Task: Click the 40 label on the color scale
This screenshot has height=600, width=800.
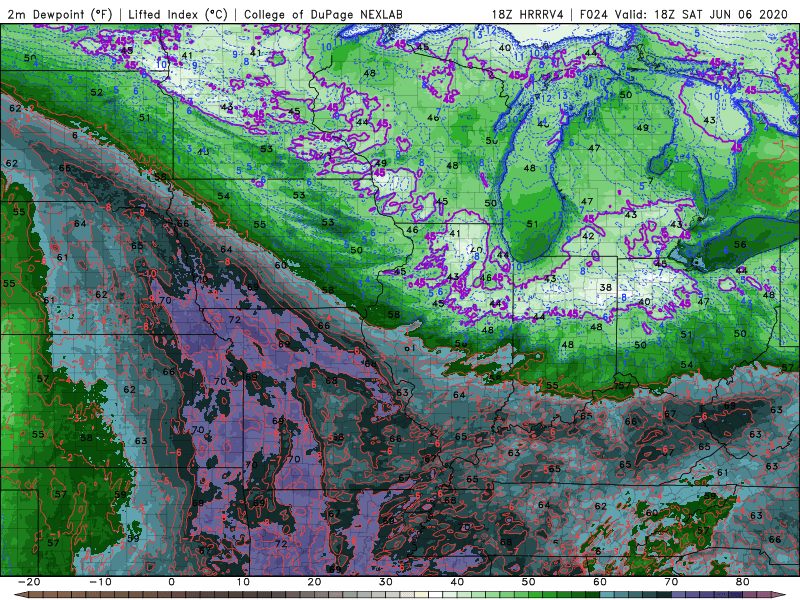Action: [x=457, y=582]
